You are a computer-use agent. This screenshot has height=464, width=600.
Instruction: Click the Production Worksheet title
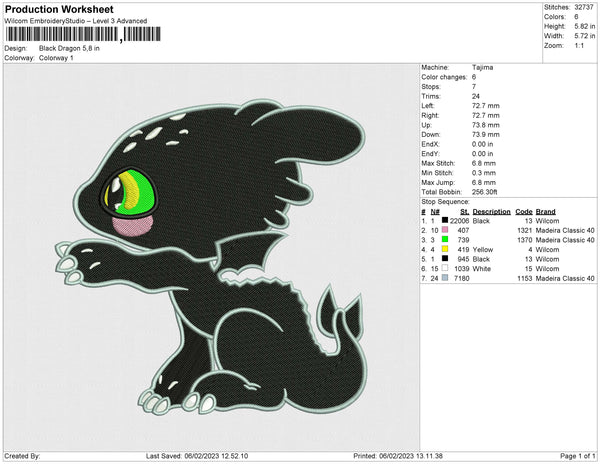59,9
